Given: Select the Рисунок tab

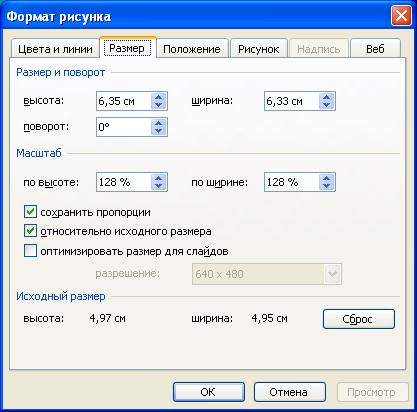Looking at the screenshot, I should click(x=259, y=49).
